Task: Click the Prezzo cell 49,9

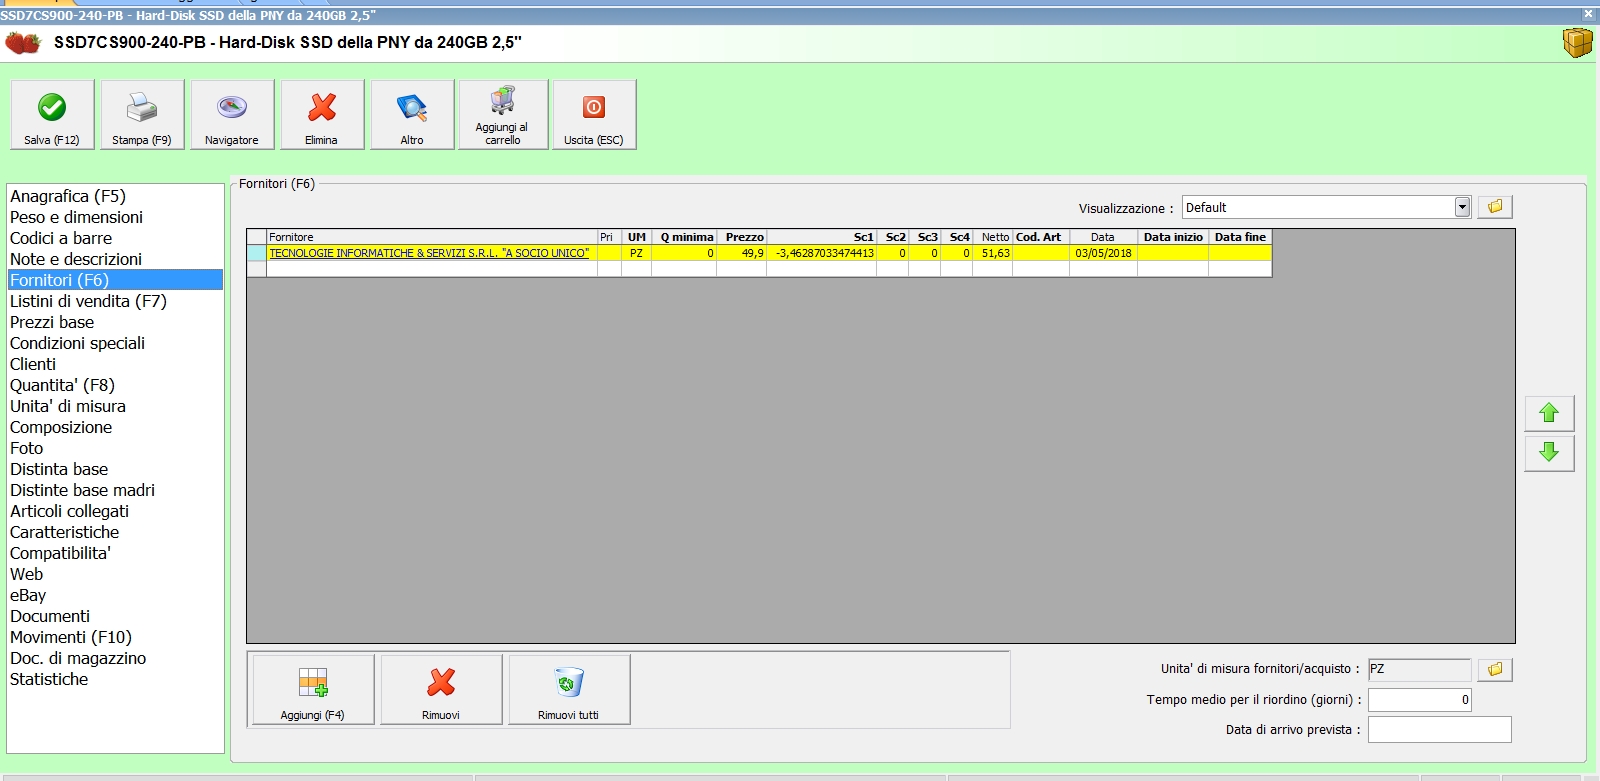Action: (741, 253)
